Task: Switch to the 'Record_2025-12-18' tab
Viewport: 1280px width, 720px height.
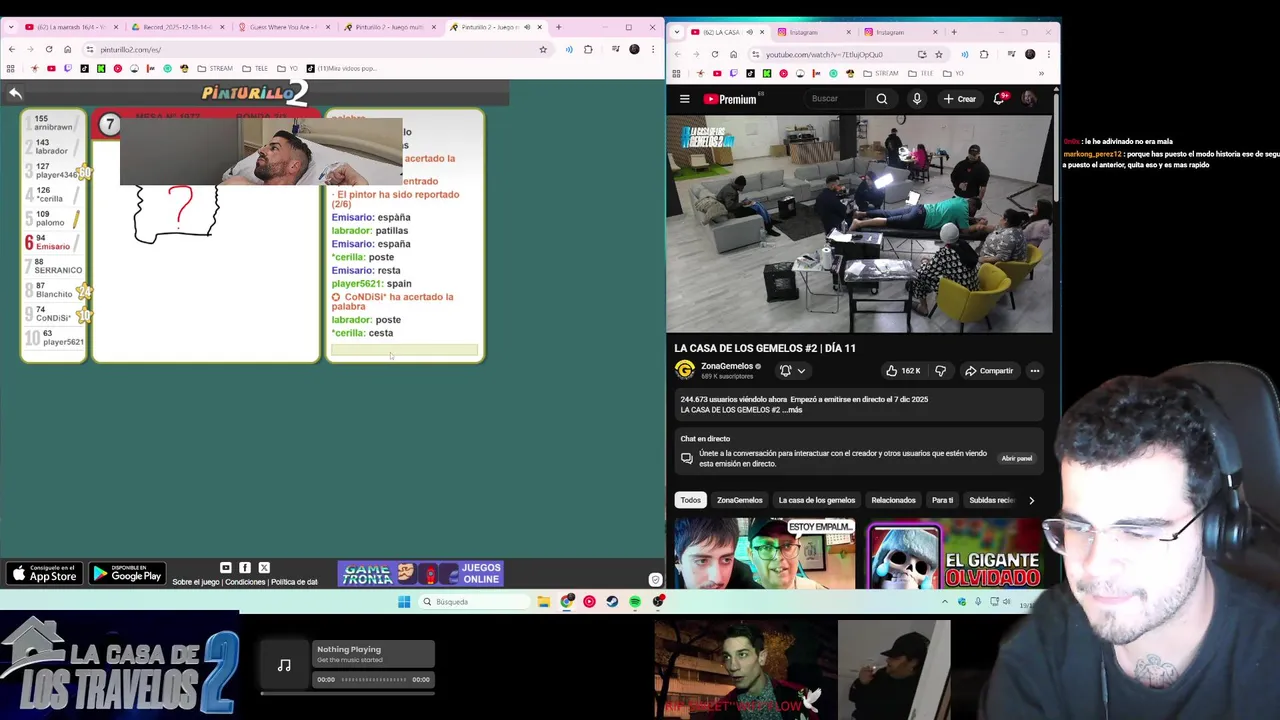Action: click(177, 27)
